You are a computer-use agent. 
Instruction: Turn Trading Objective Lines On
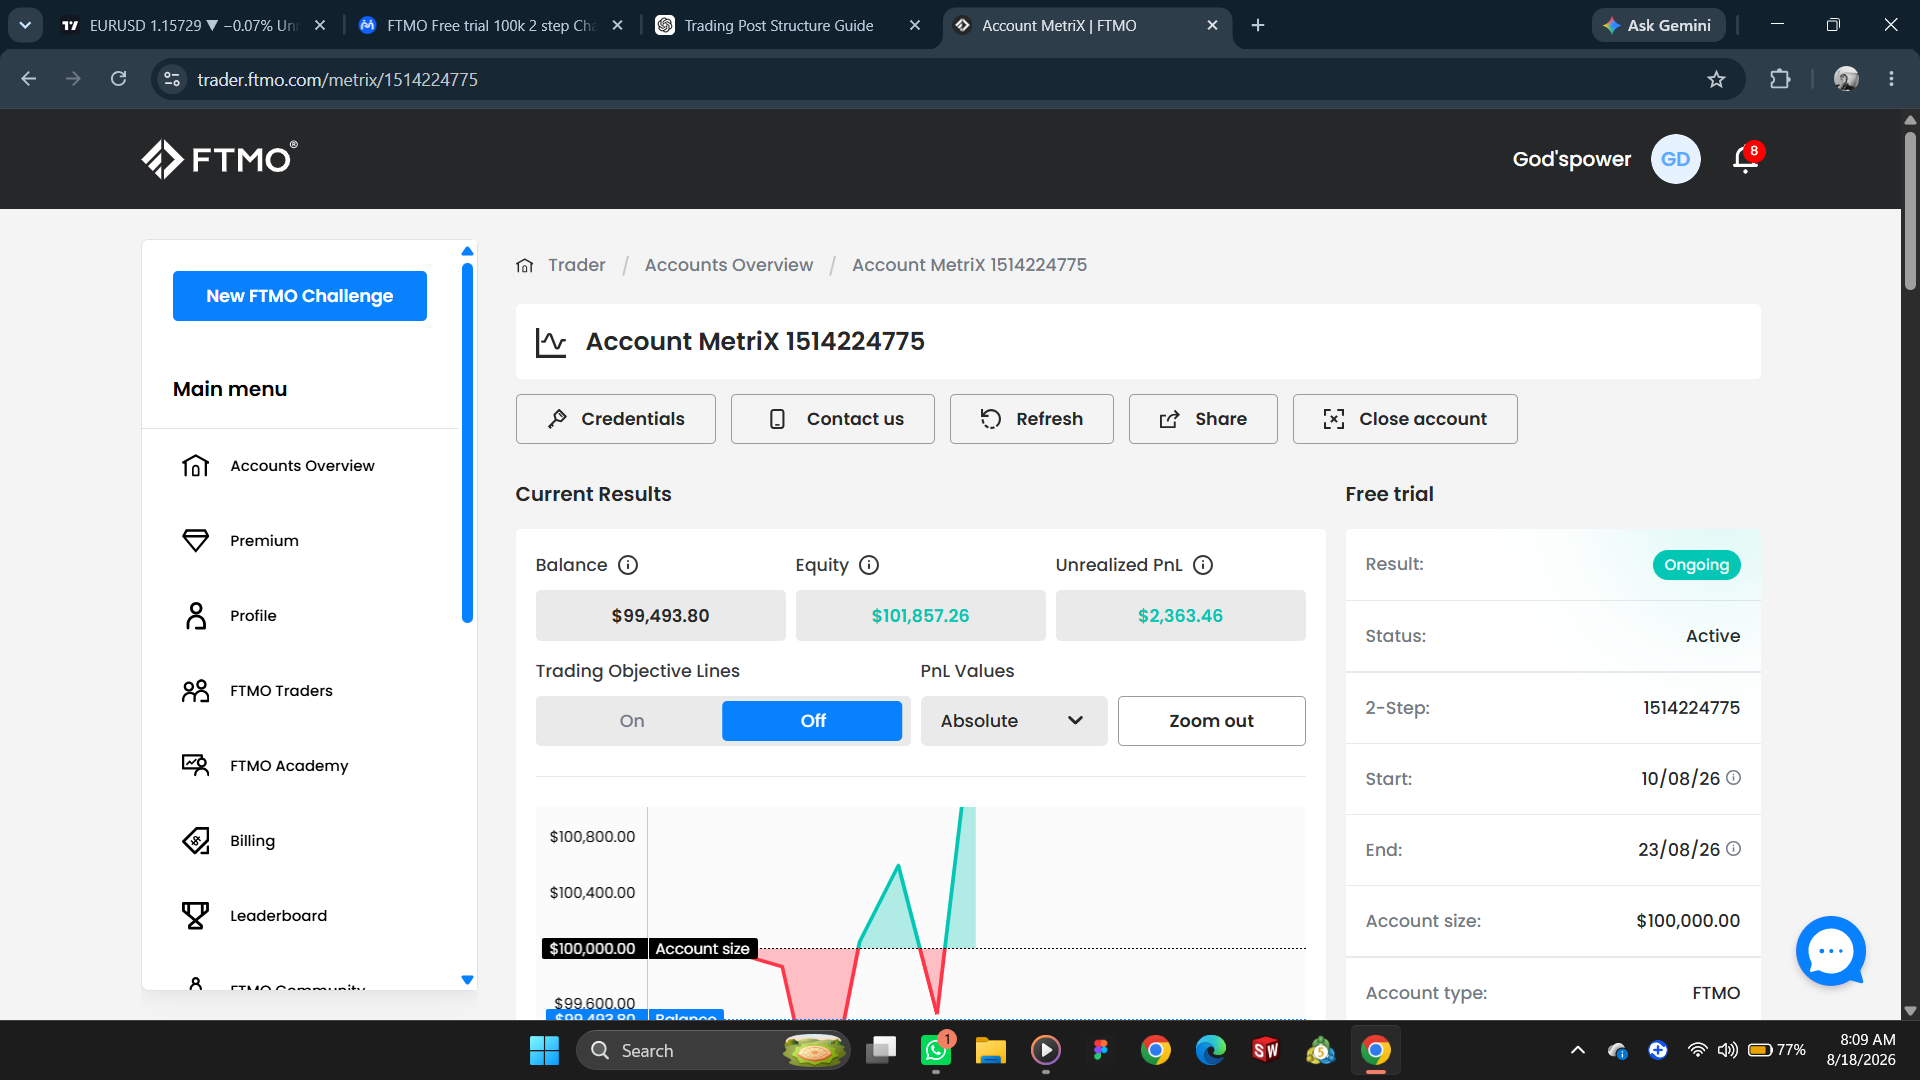point(632,721)
